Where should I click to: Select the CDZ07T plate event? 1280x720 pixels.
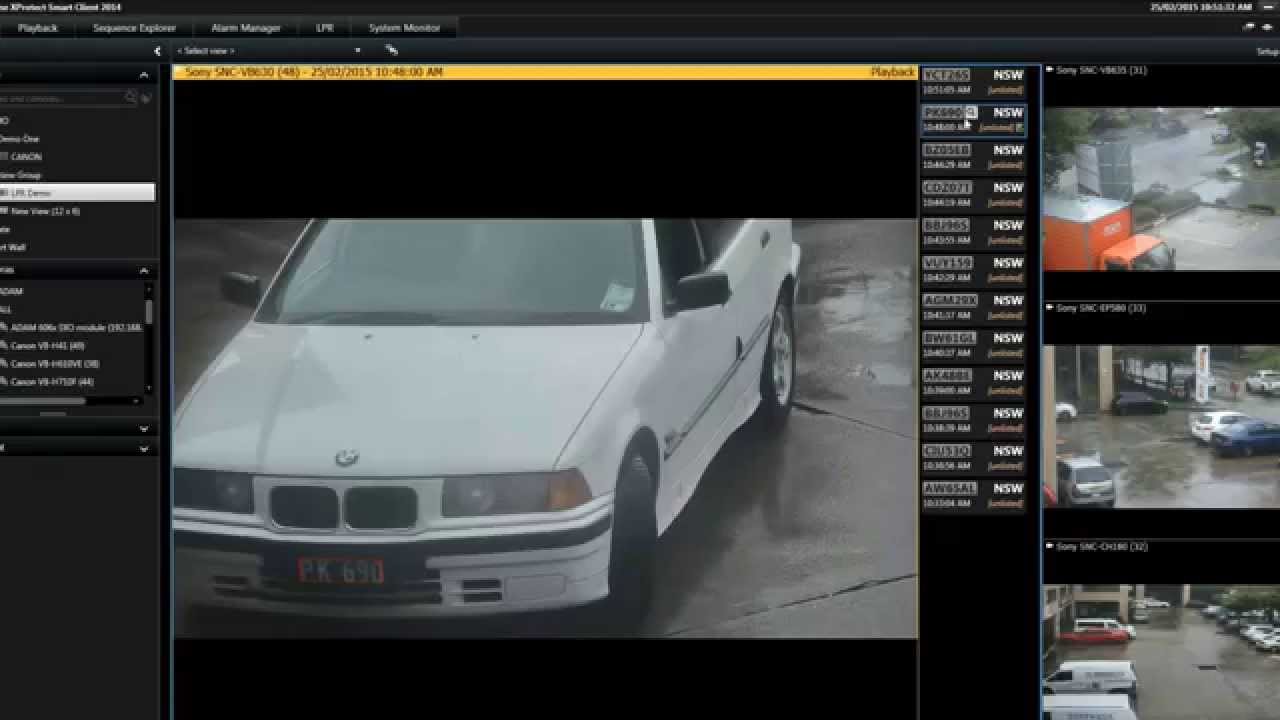tap(973, 194)
